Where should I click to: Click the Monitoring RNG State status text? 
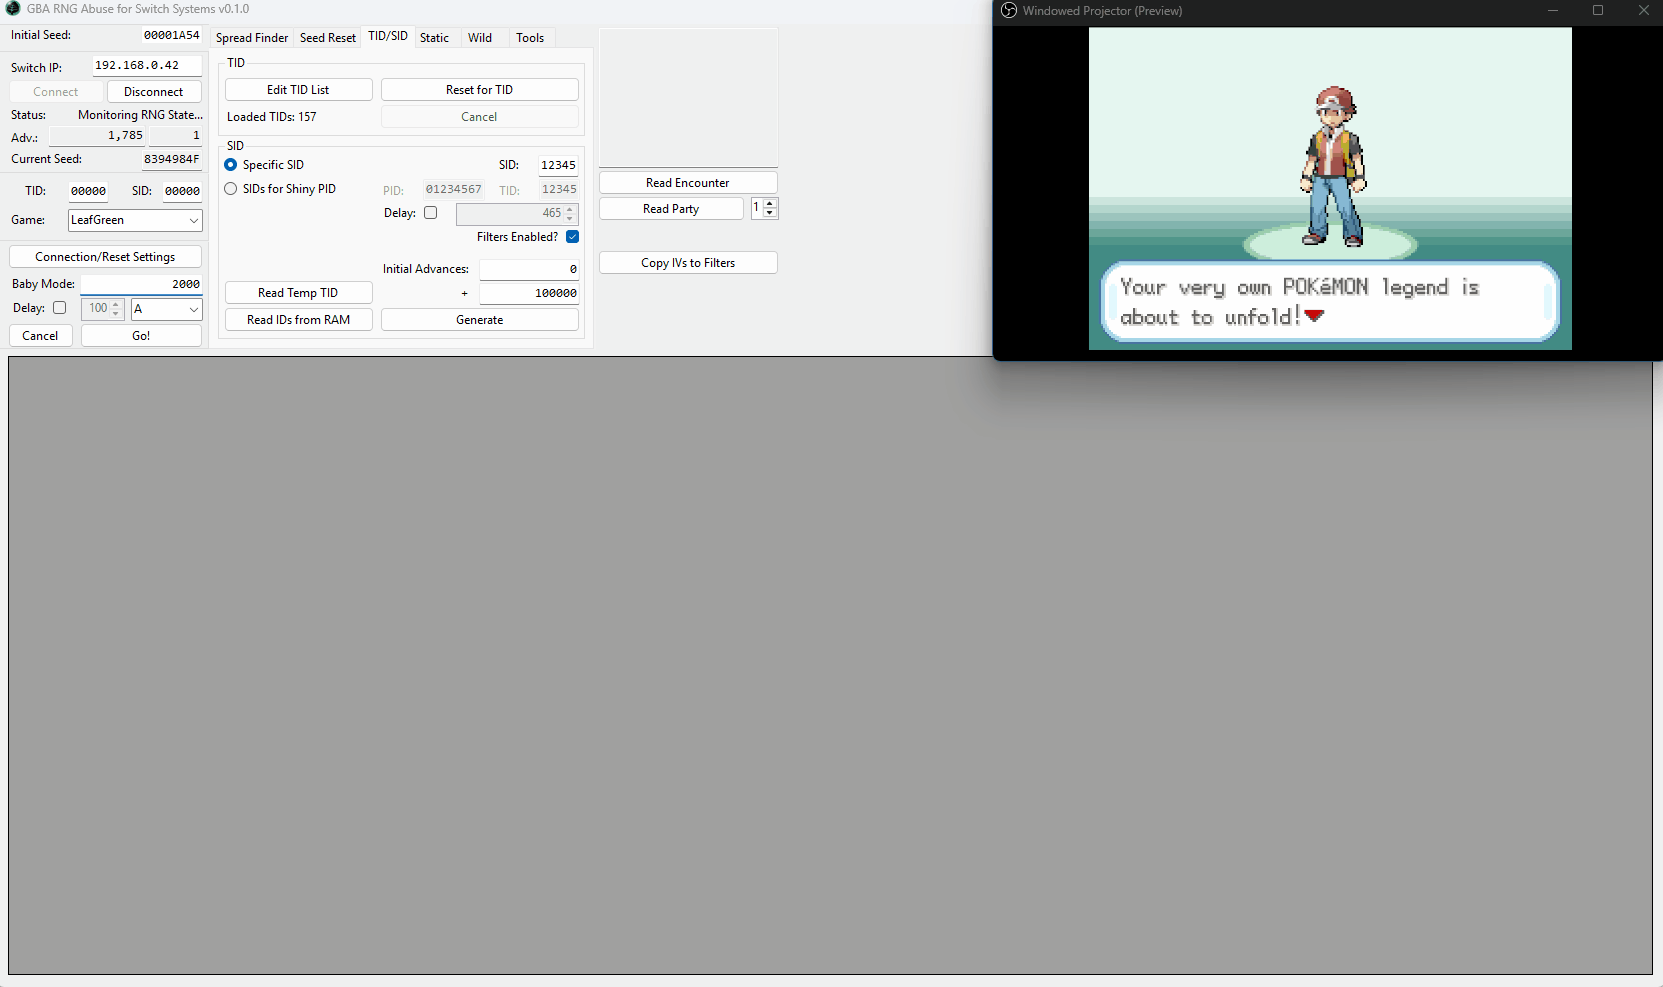pos(140,115)
